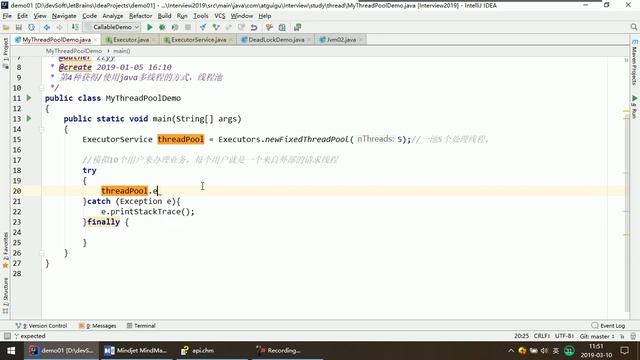Click the Run with Coverage icon
Viewport: 640px width, 360px height.
click(x=175, y=27)
